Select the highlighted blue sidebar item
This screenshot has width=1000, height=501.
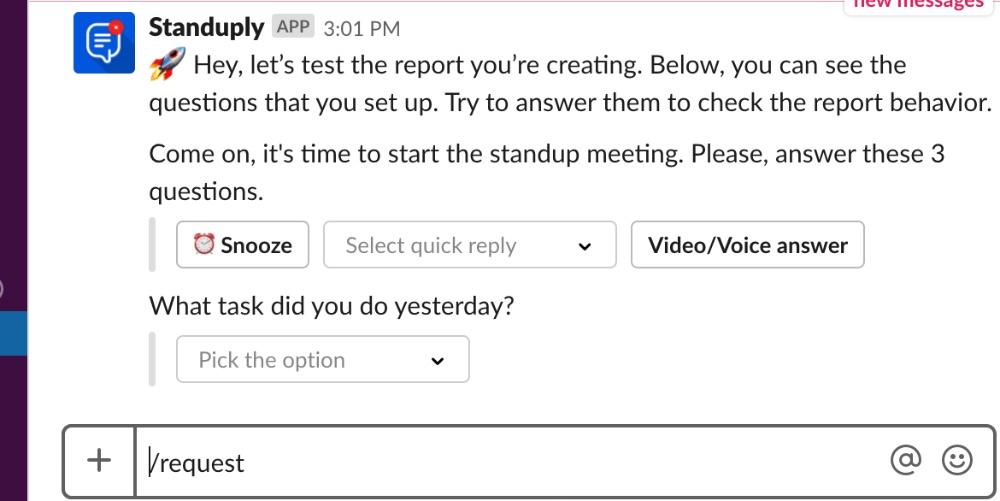coord(13,333)
